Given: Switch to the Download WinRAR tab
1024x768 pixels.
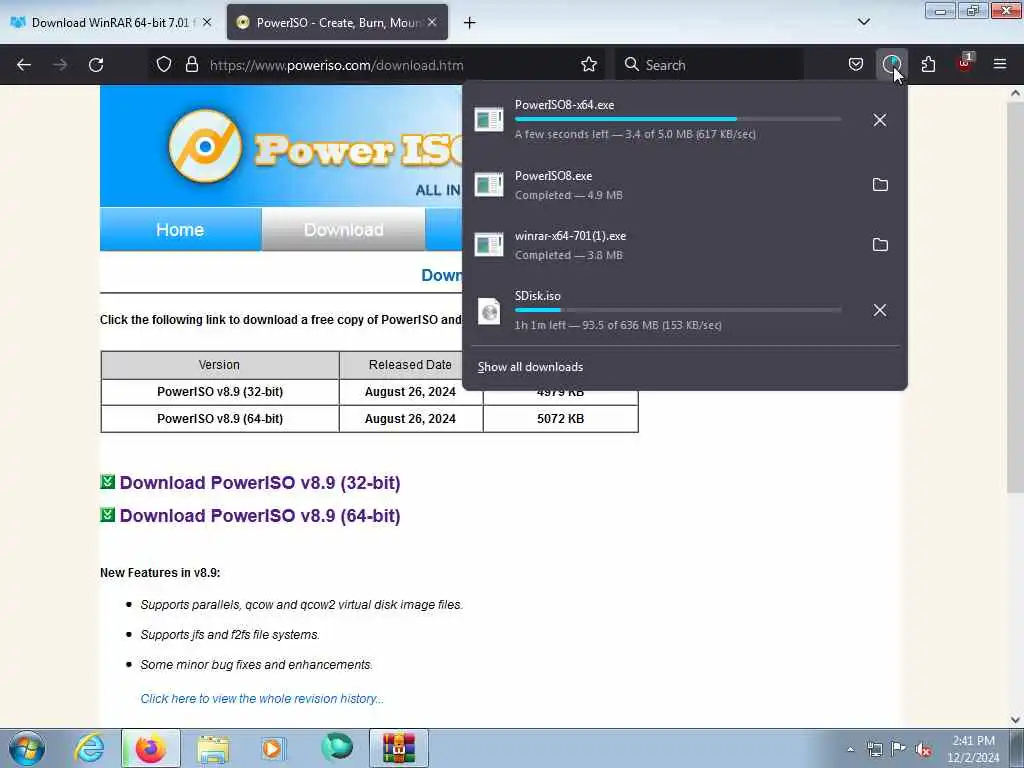Looking at the screenshot, I should (112, 23).
